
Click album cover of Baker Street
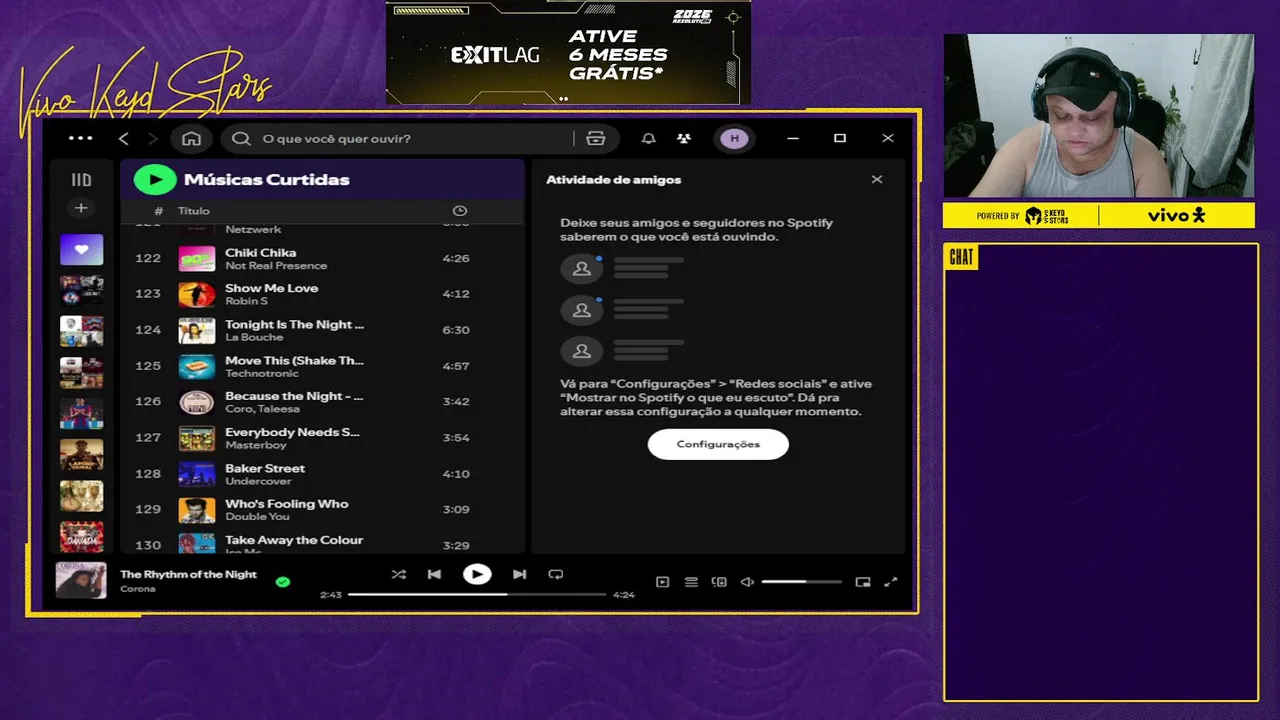coord(197,474)
